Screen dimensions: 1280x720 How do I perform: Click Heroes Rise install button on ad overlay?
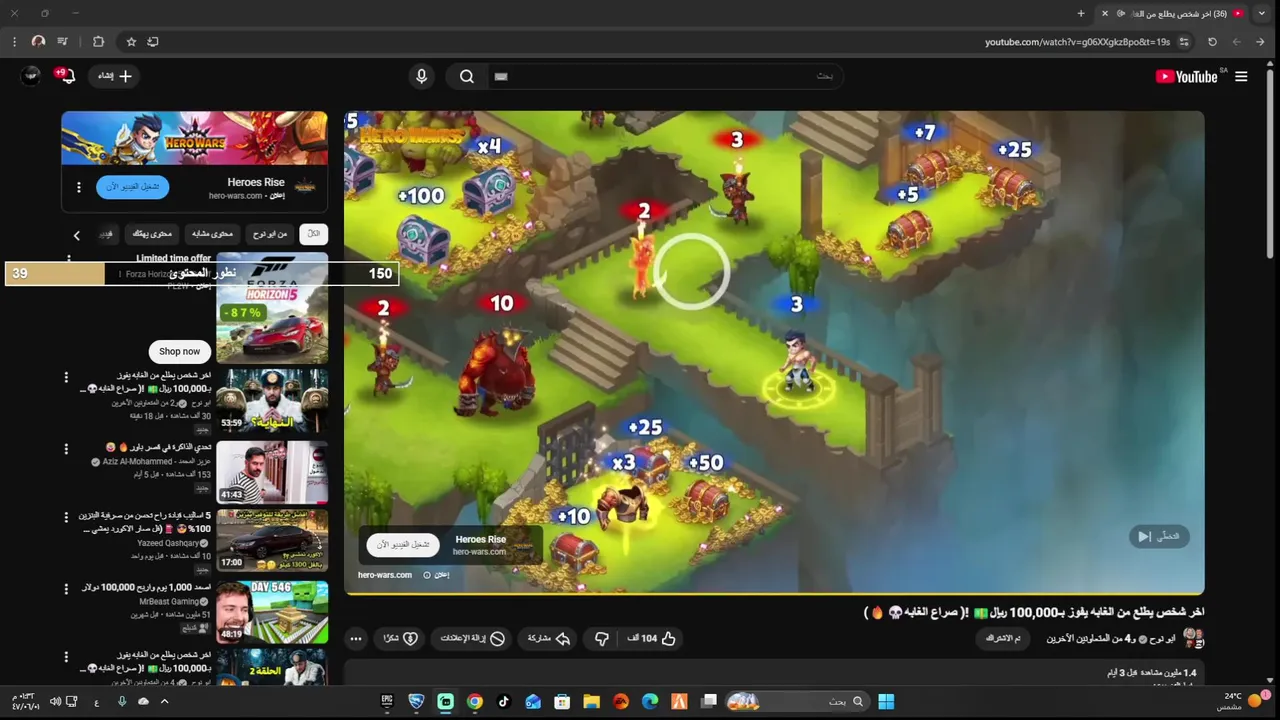point(403,545)
